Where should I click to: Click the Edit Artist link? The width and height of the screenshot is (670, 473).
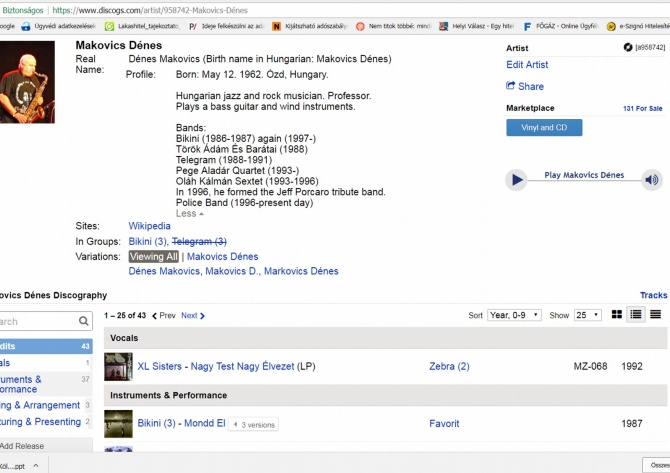tap(527, 65)
